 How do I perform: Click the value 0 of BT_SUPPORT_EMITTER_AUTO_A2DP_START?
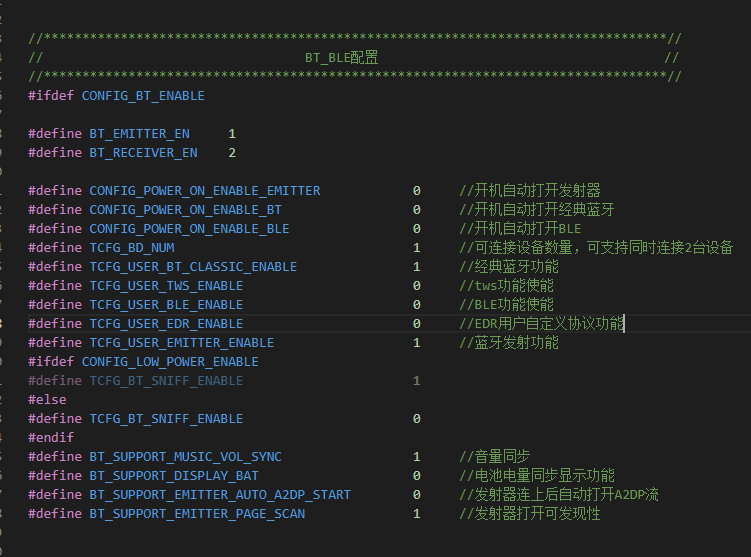tap(417, 495)
